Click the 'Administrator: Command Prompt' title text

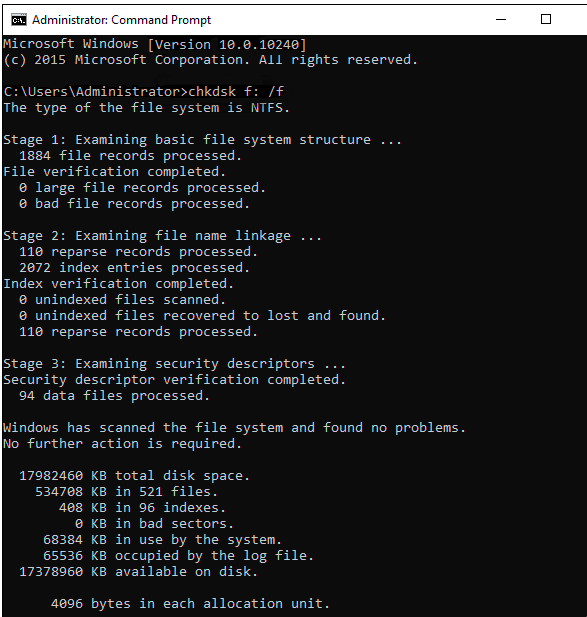point(122,20)
